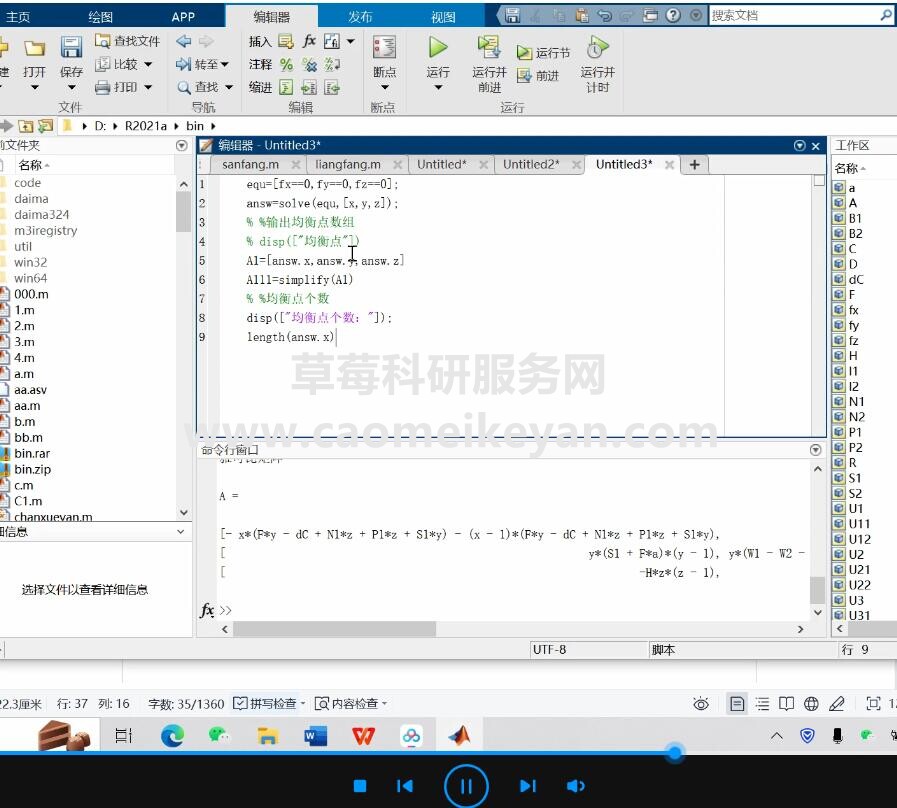Click the Find Files (查找文件) icon
Viewport: 897px width, 808px height.
[102, 41]
